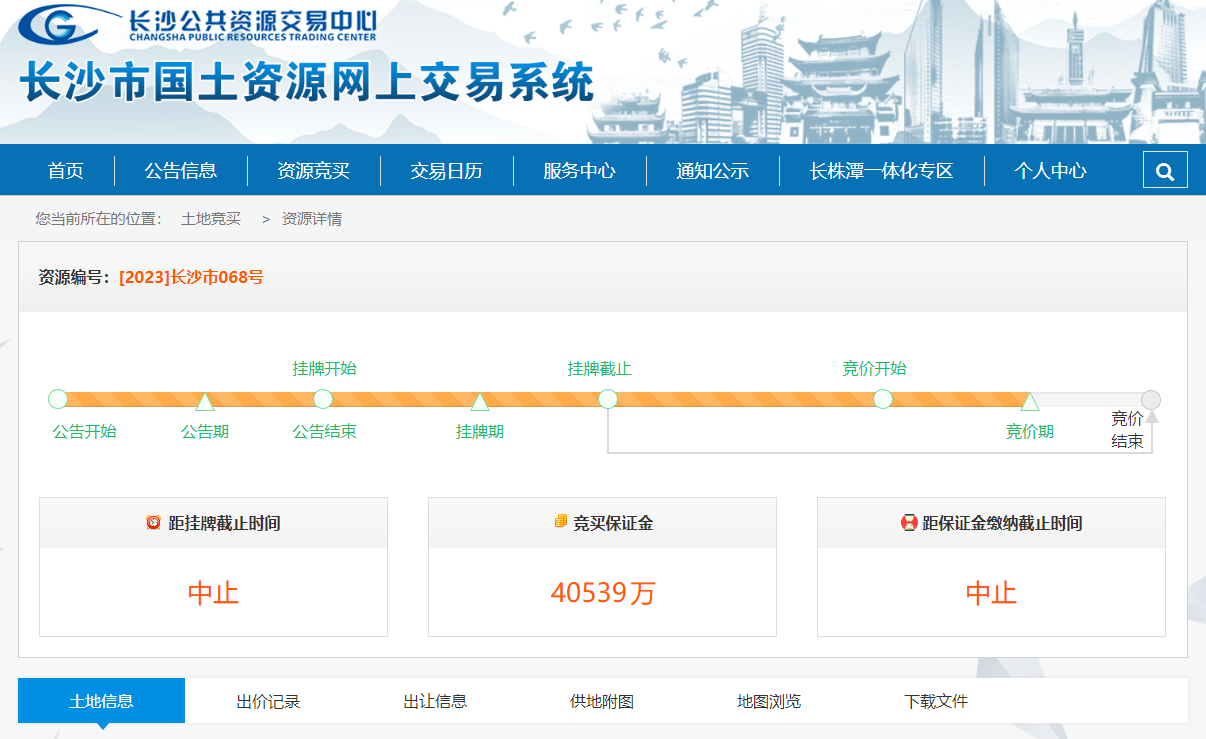Open the 首页 menu item
This screenshot has width=1206, height=739.
(66, 171)
